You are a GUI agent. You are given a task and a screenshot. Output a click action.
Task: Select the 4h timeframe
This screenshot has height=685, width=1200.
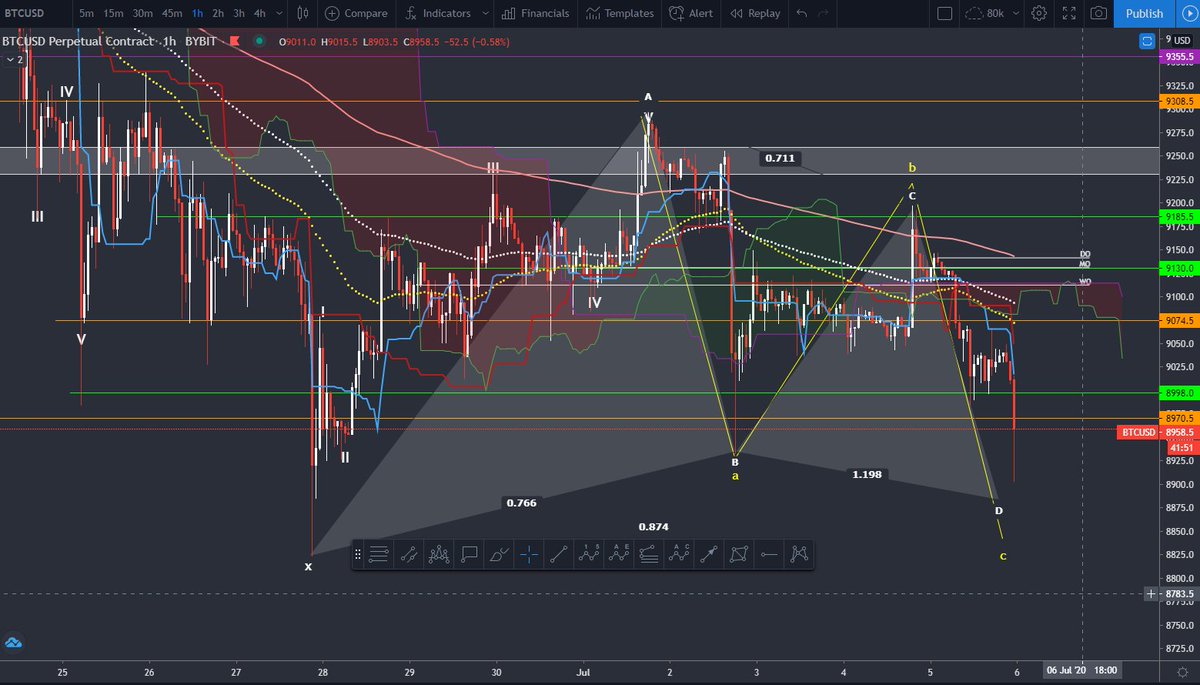pyautogui.click(x=260, y=13)
